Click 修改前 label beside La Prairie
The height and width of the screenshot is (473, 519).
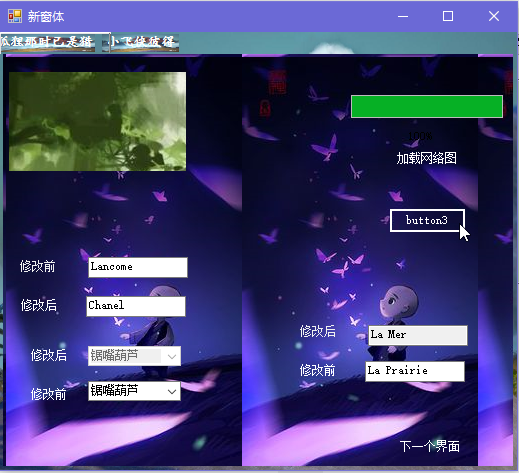[x=317, y=370]
